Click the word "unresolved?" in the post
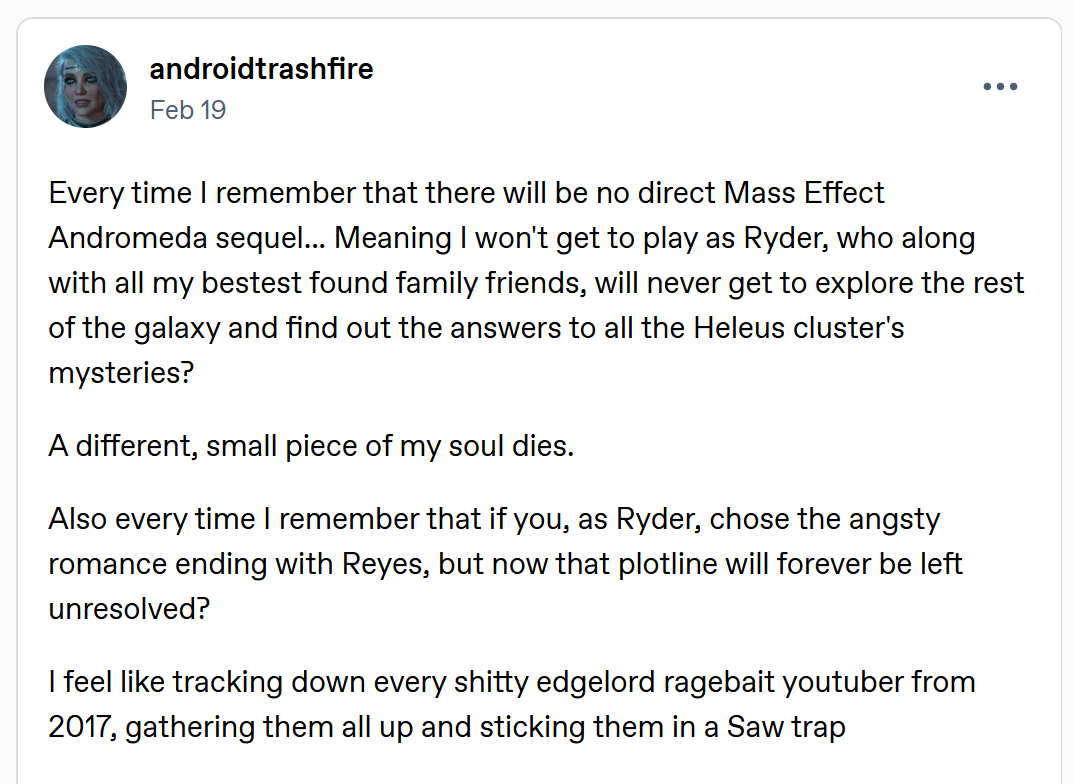 [x=129, y=609]
